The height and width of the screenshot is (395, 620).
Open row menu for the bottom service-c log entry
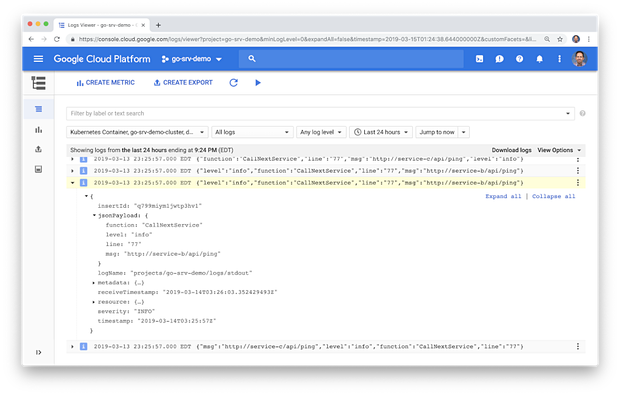click(578, 346)
